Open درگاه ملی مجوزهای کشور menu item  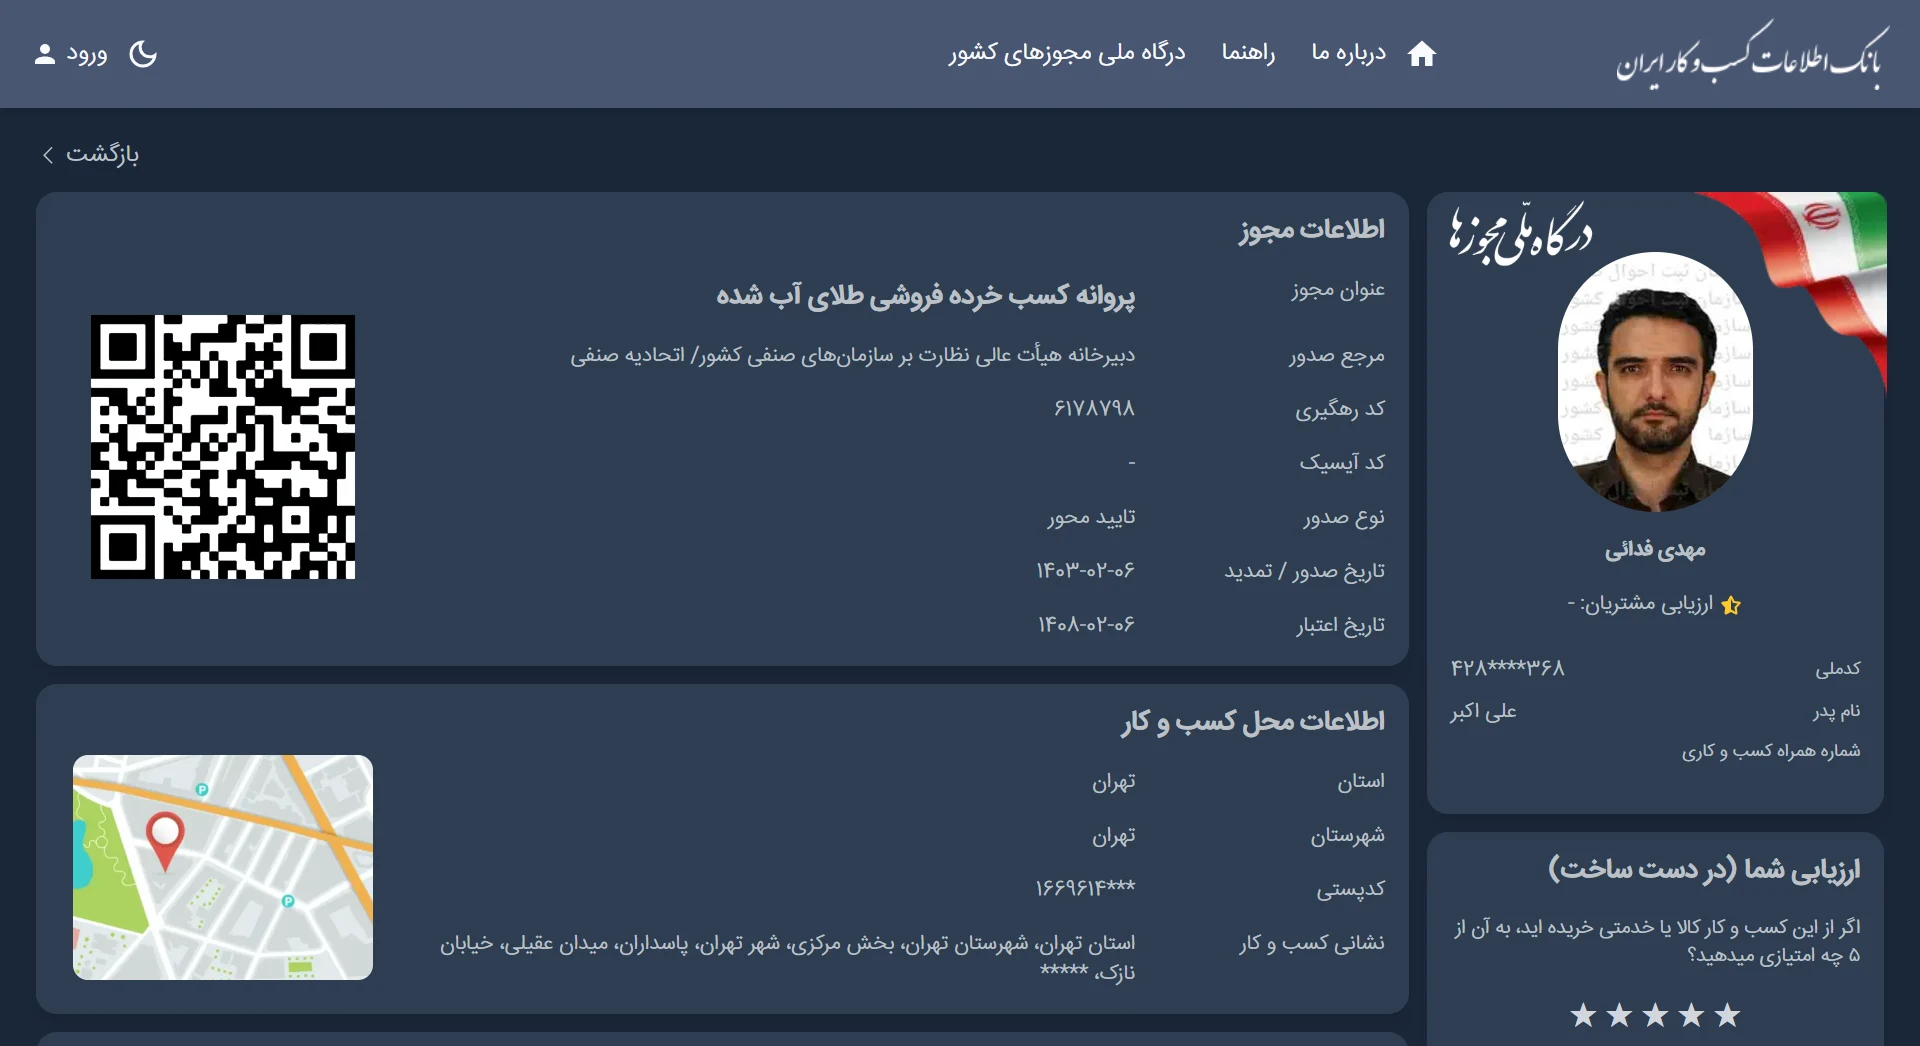[x=1067, y=53]
